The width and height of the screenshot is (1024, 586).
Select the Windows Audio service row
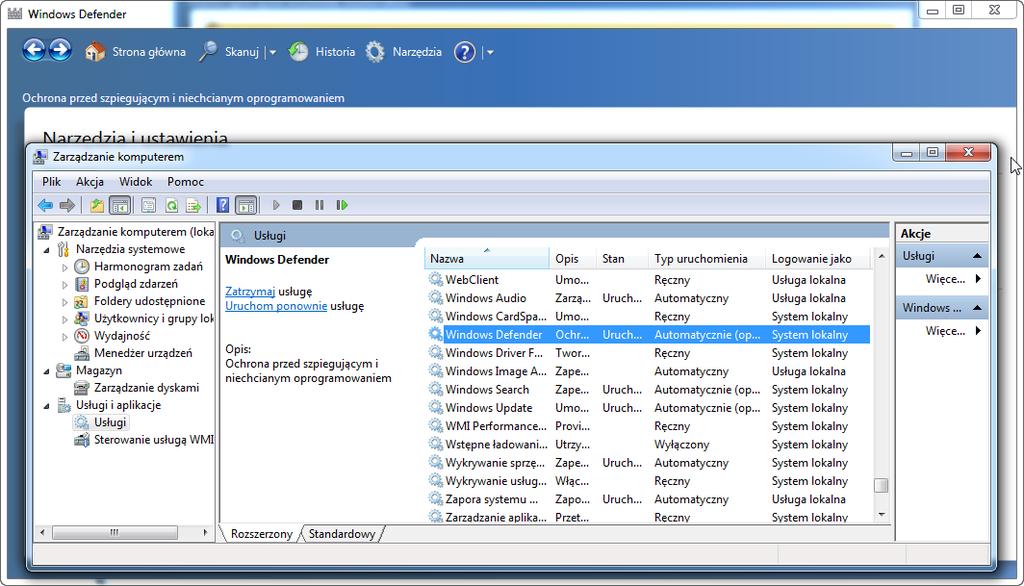tap(648, 298)
